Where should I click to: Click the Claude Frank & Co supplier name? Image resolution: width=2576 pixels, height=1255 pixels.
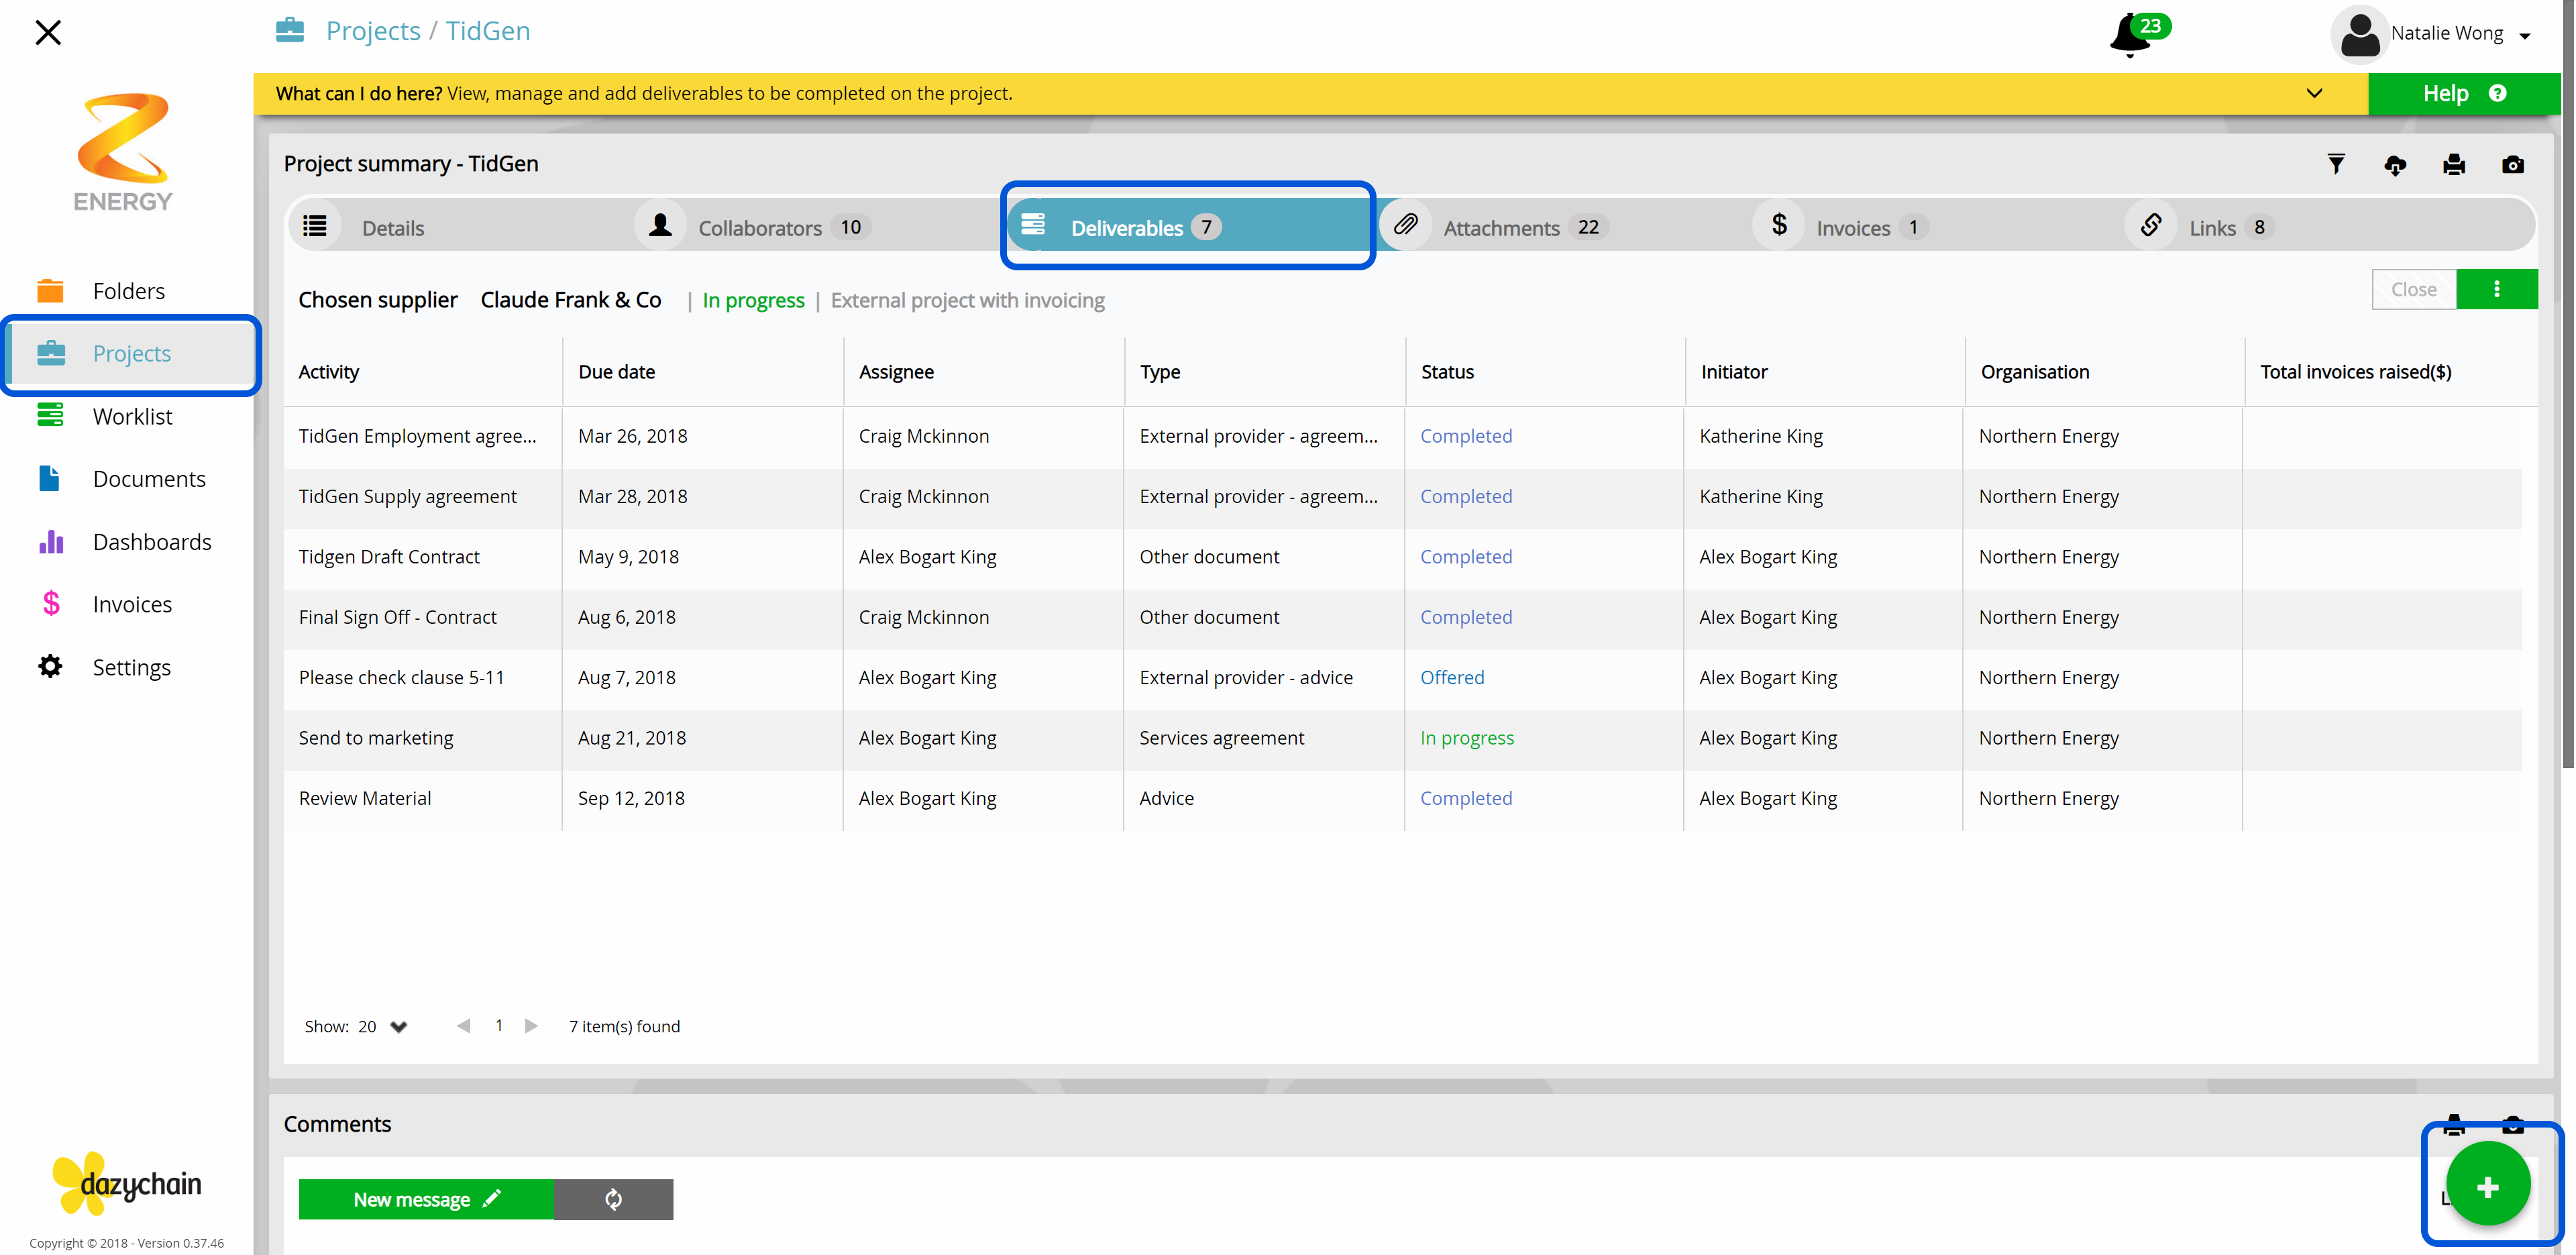[571, 300]
